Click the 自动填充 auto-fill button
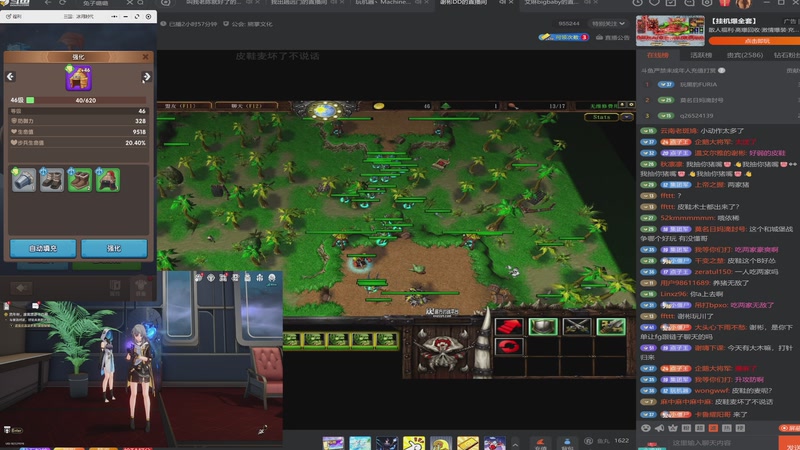This screenshot has width=800, height=450. (43, 248)
